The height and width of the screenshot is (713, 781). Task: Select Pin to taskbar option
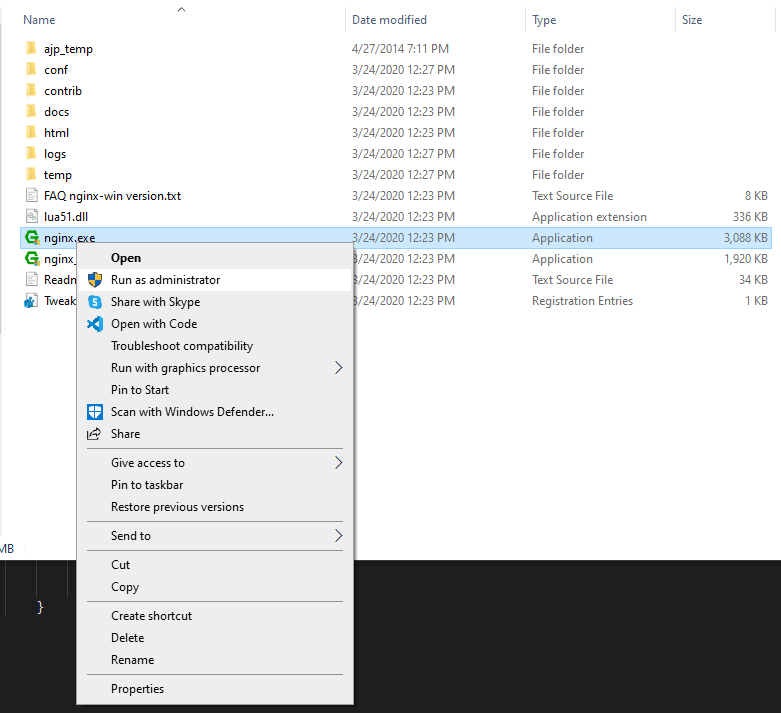tap(147, 485)
